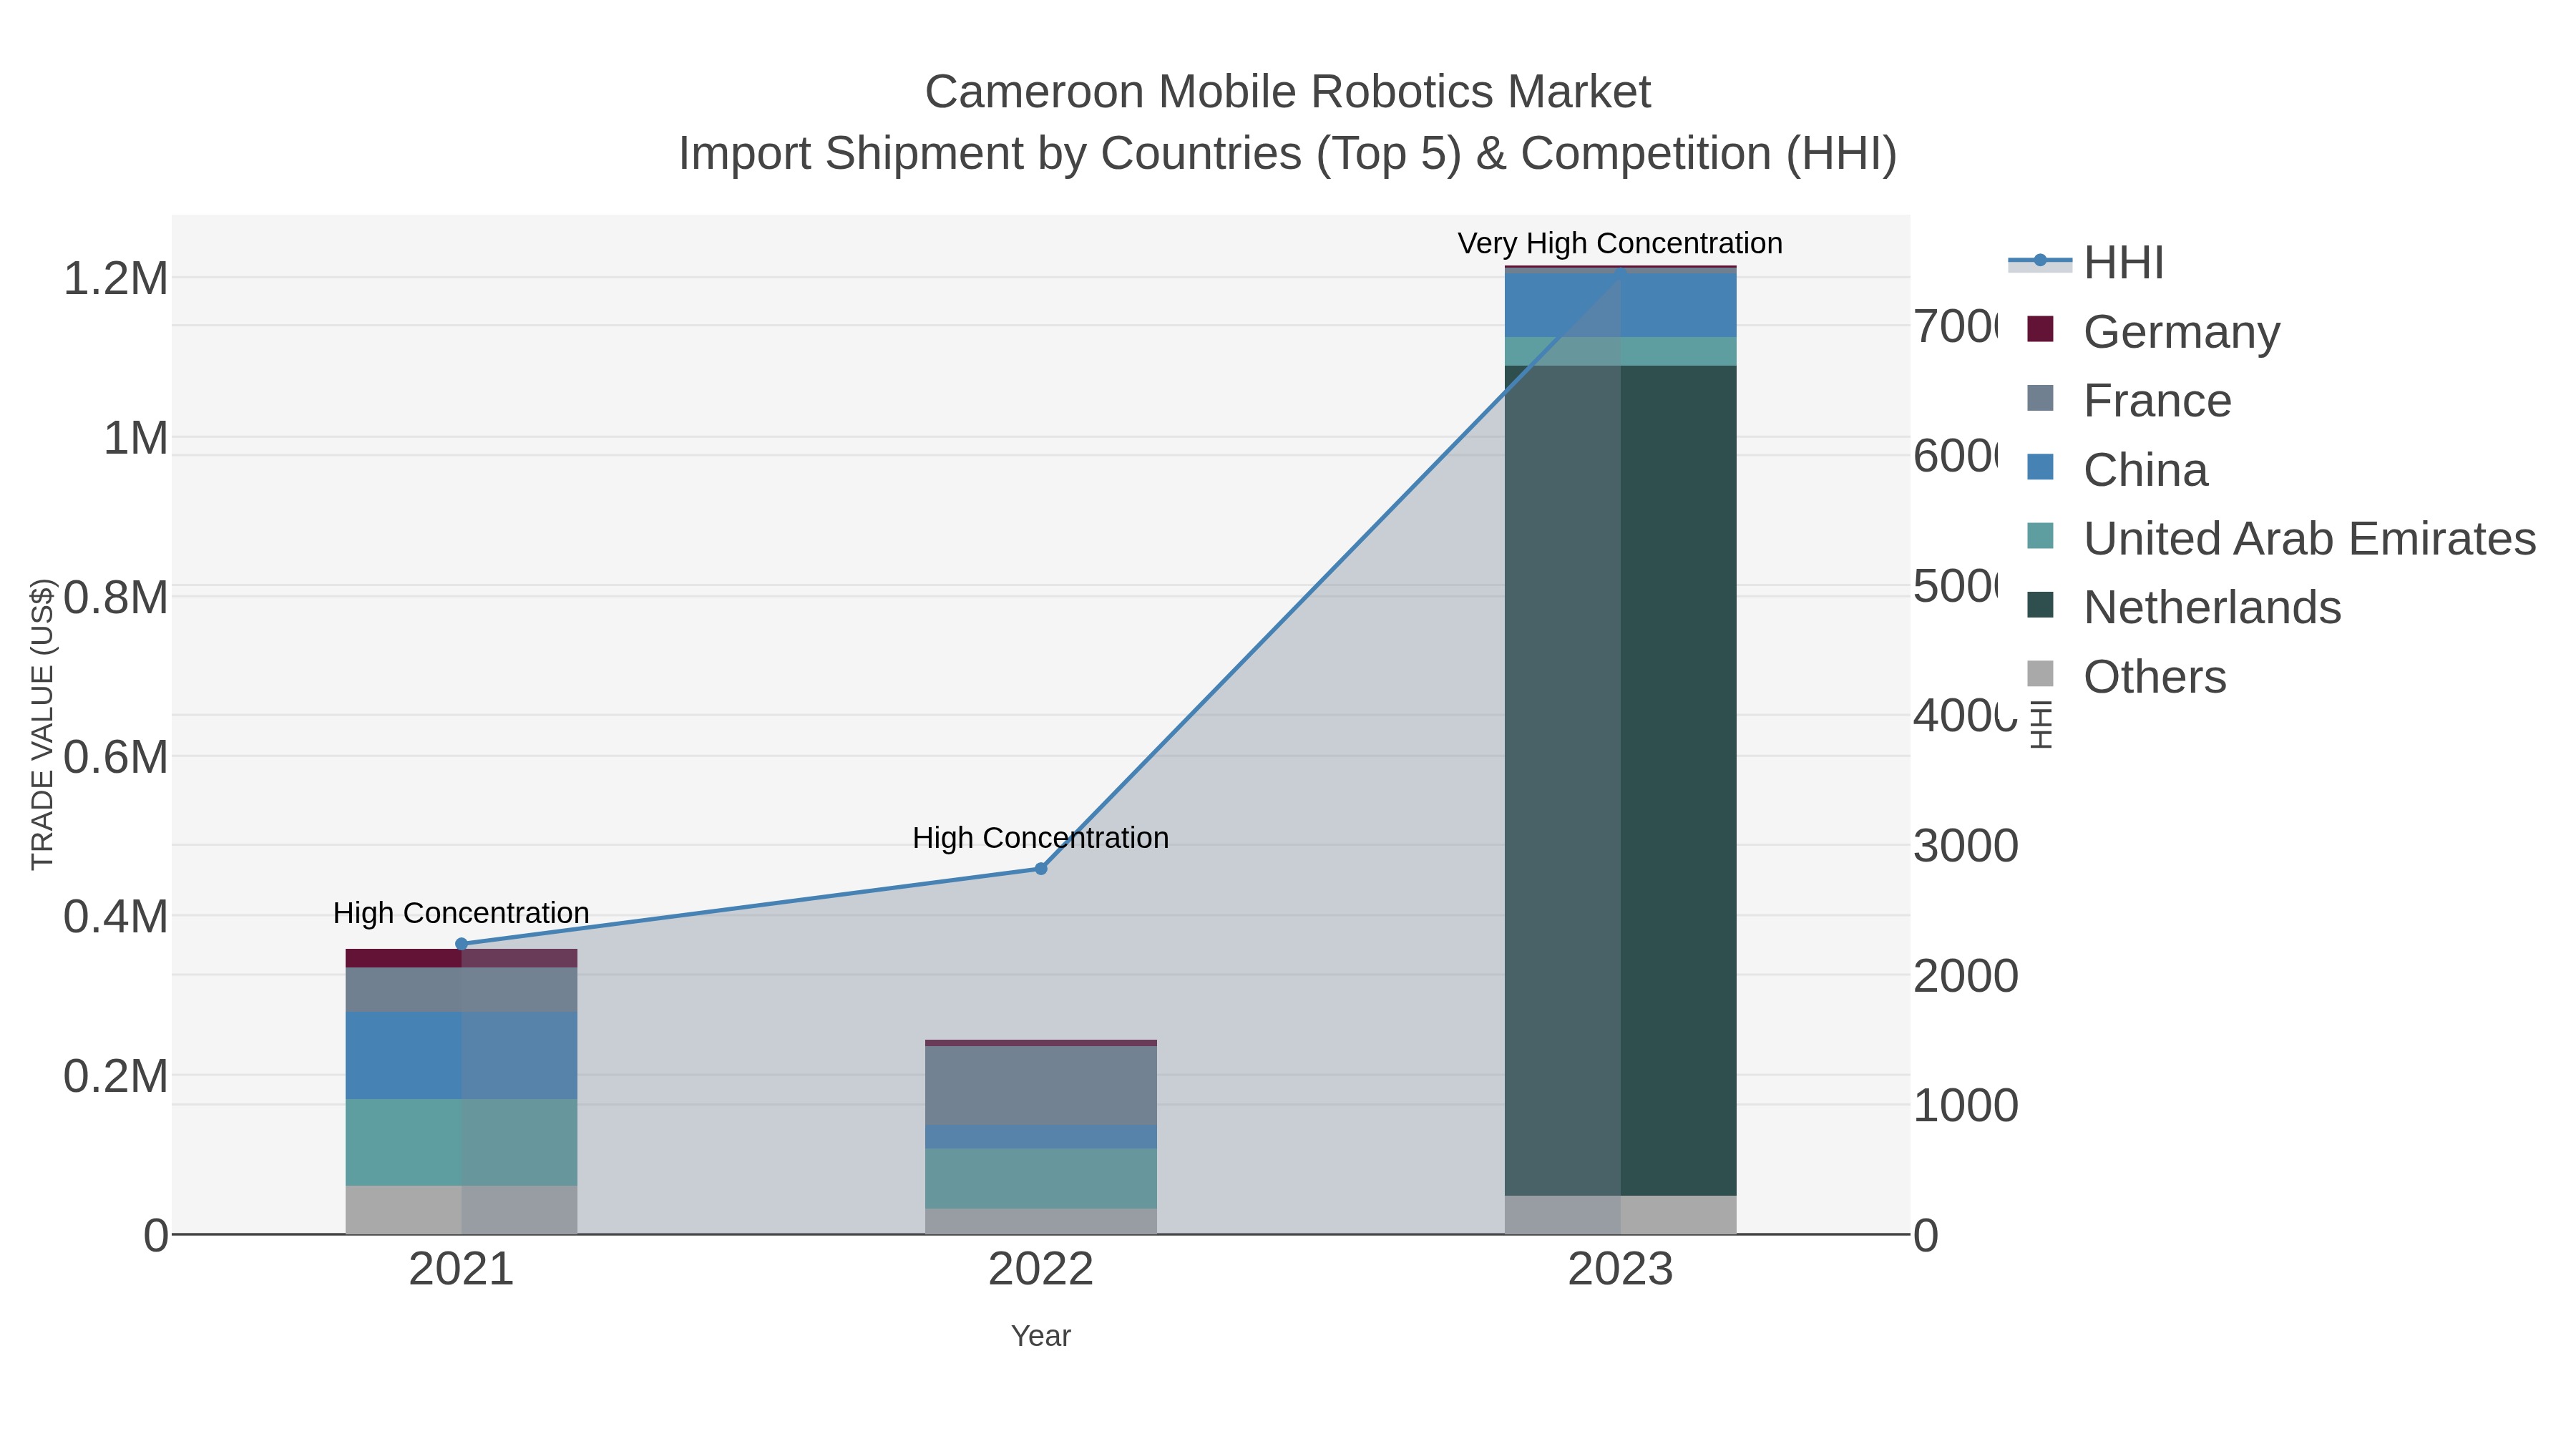Click the 1.2M y-axis tick label
This screenshot has width=2576, height=1449.
coord(116,279)
